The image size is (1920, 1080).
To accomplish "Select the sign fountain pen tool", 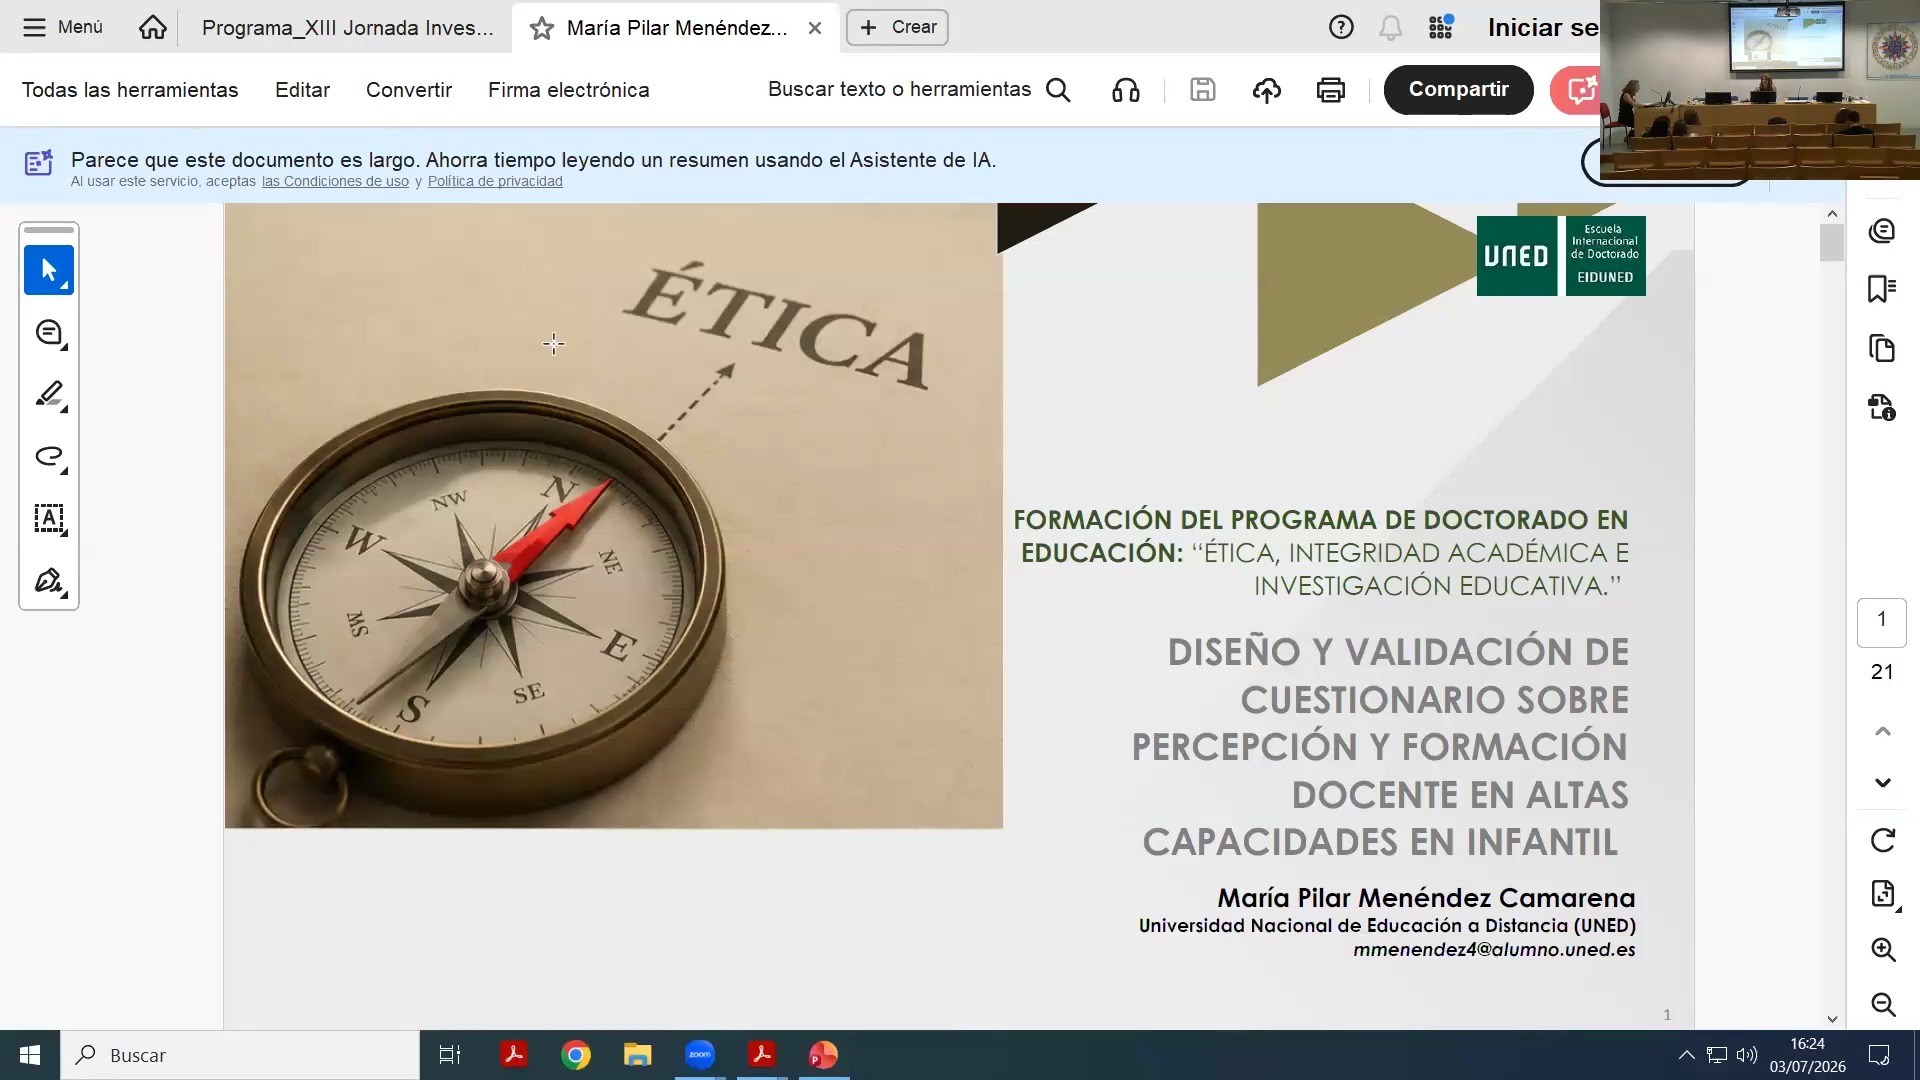I will pyautogui.click(x=49, y=581).
